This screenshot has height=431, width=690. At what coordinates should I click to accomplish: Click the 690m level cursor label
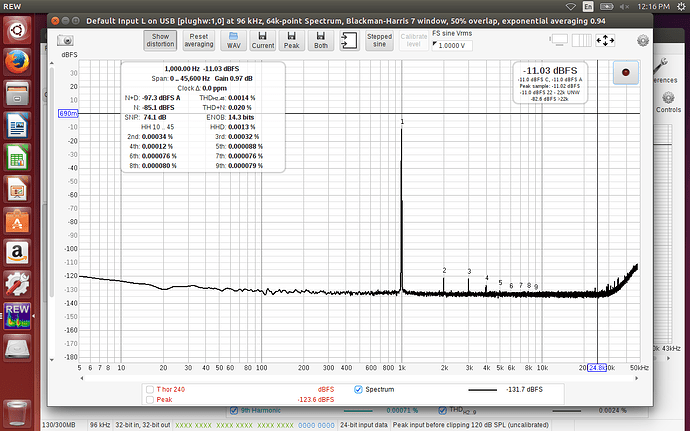[68, 114]
